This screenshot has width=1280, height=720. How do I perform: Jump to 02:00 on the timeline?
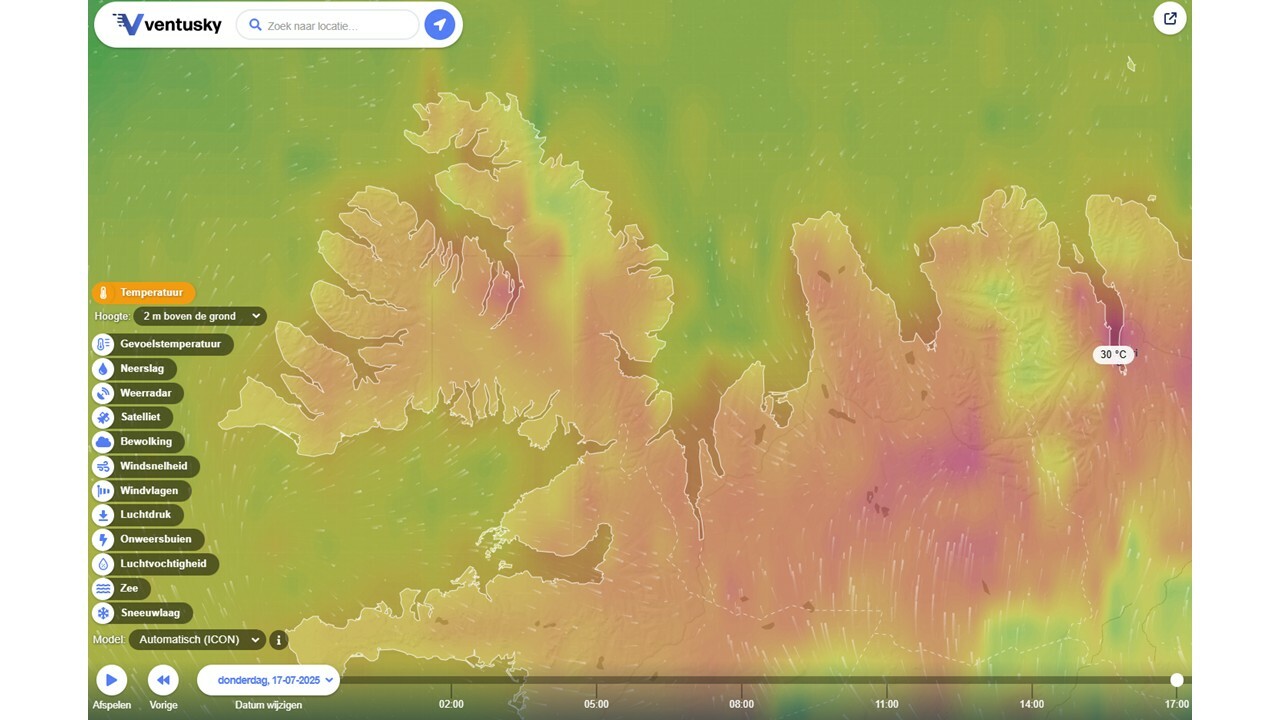coord(451,704)
